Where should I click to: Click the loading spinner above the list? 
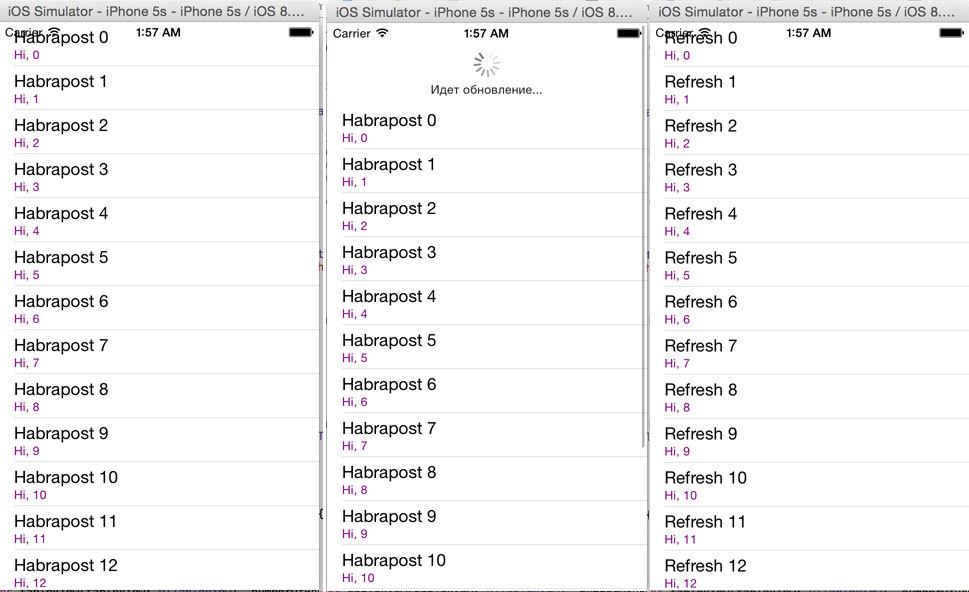coord(486,64)
